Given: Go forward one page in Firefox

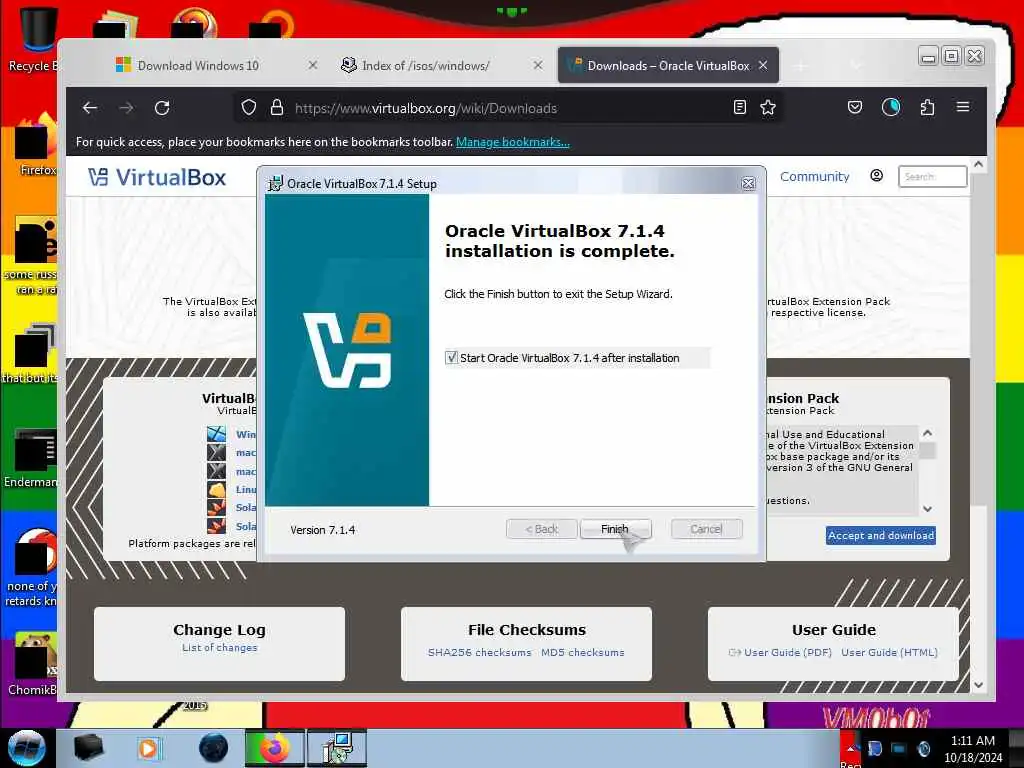Looking at the screenshot, I should pyautogui.click(x=126, y=108).
